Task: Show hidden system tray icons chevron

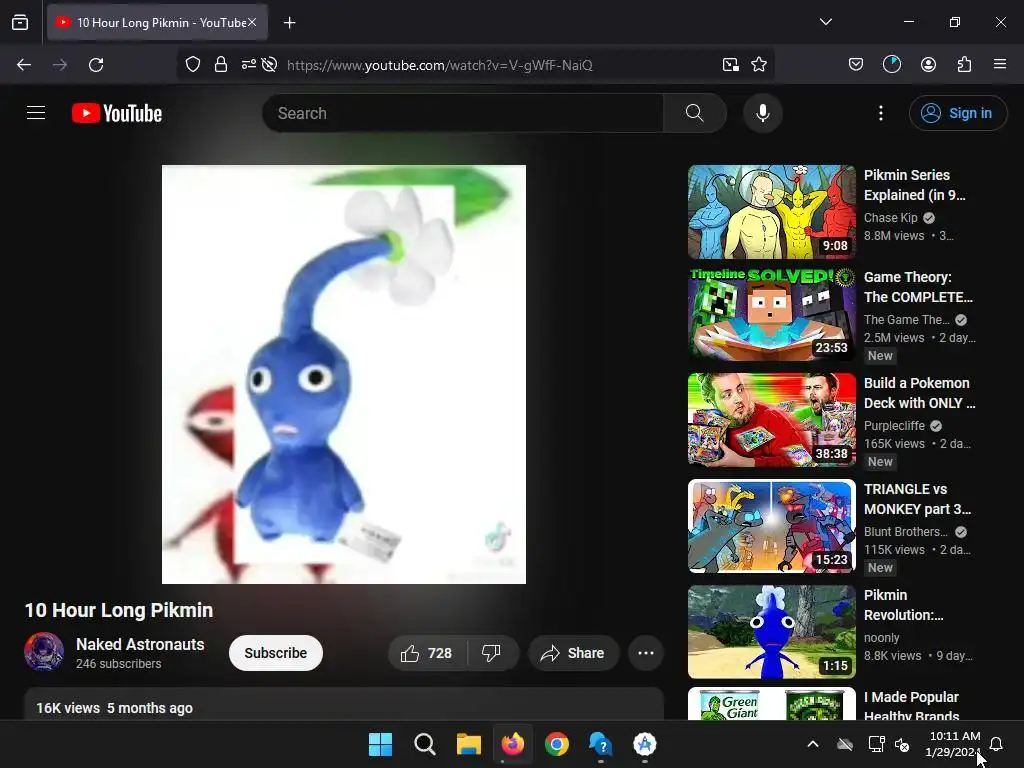Action: point(812,744)
